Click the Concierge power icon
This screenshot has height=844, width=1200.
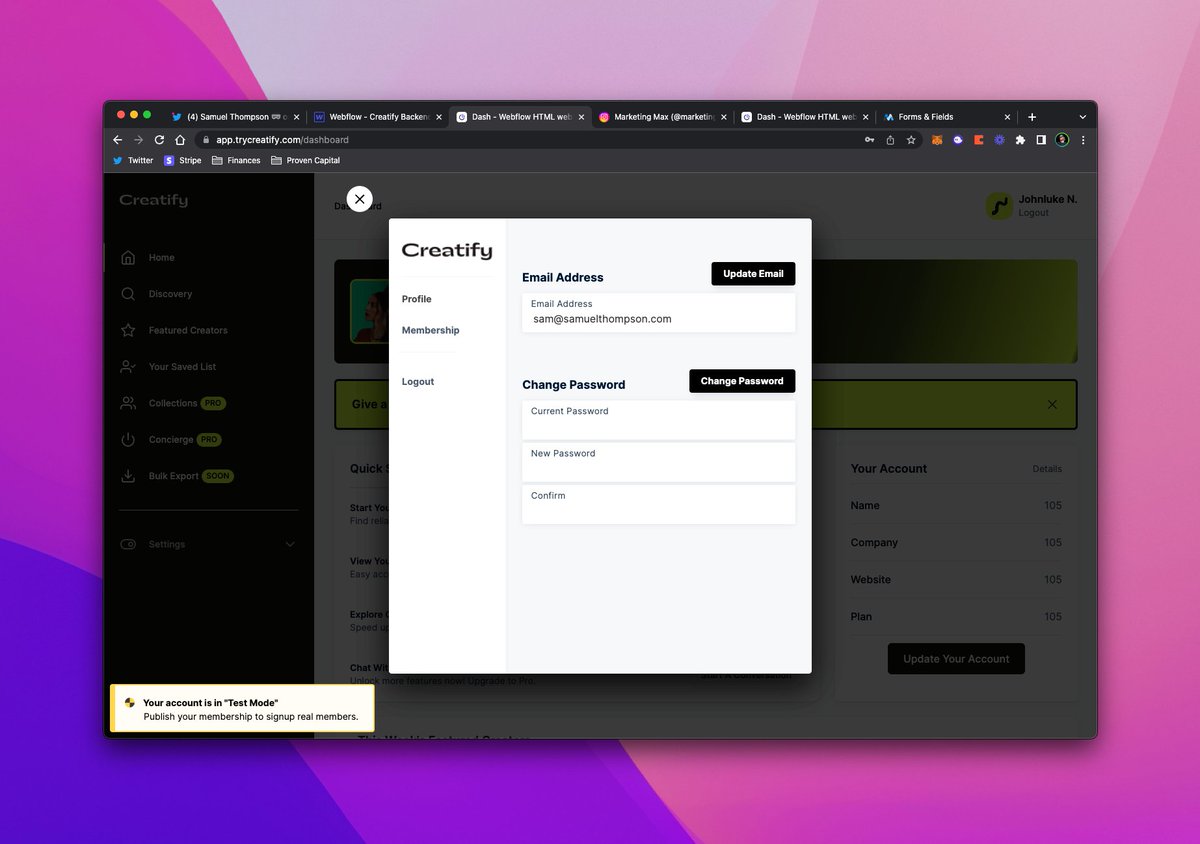tap(128, 440)
